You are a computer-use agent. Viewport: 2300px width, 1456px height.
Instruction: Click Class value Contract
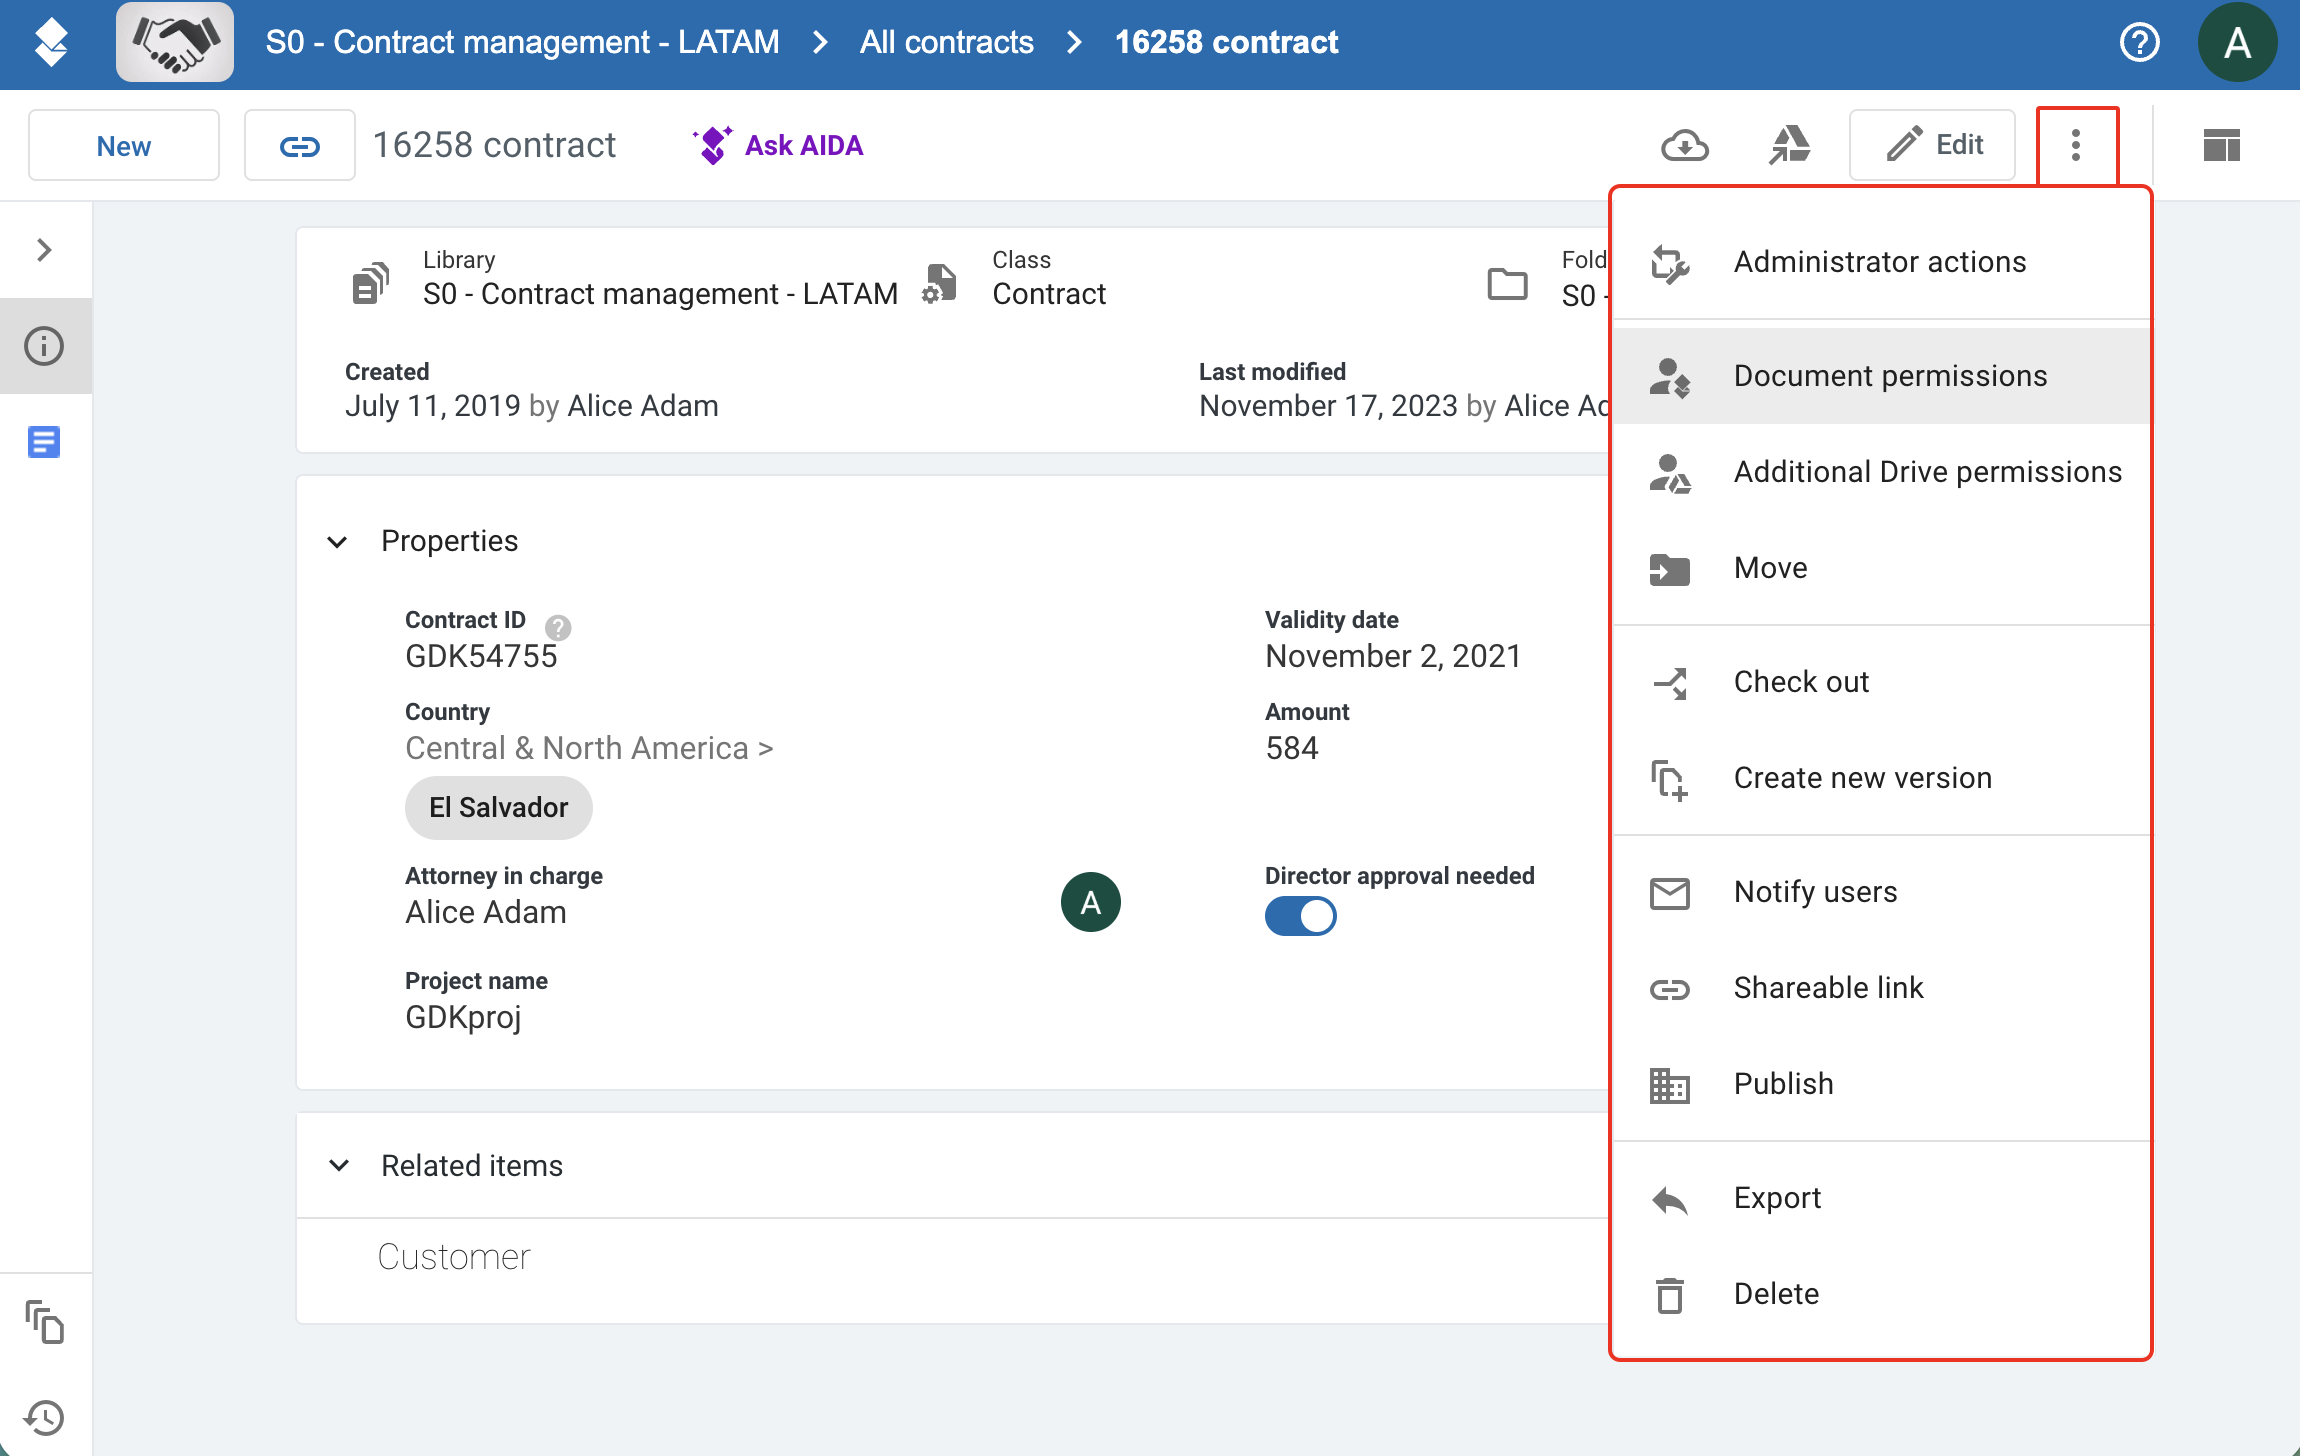click(x=1049, y=294)
